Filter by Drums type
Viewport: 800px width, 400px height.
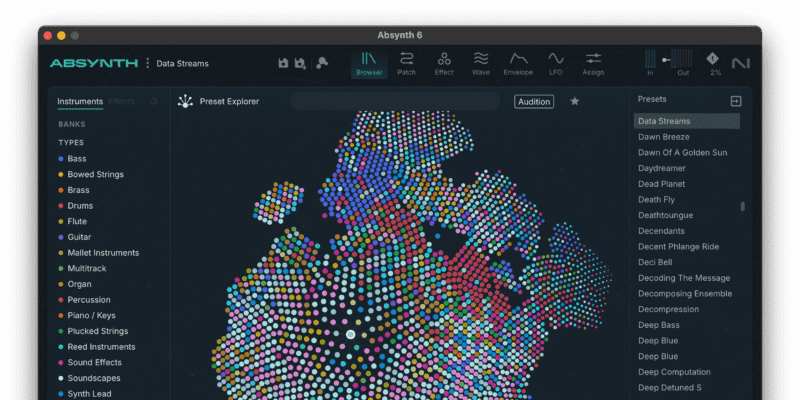click(x=76, y=206)
